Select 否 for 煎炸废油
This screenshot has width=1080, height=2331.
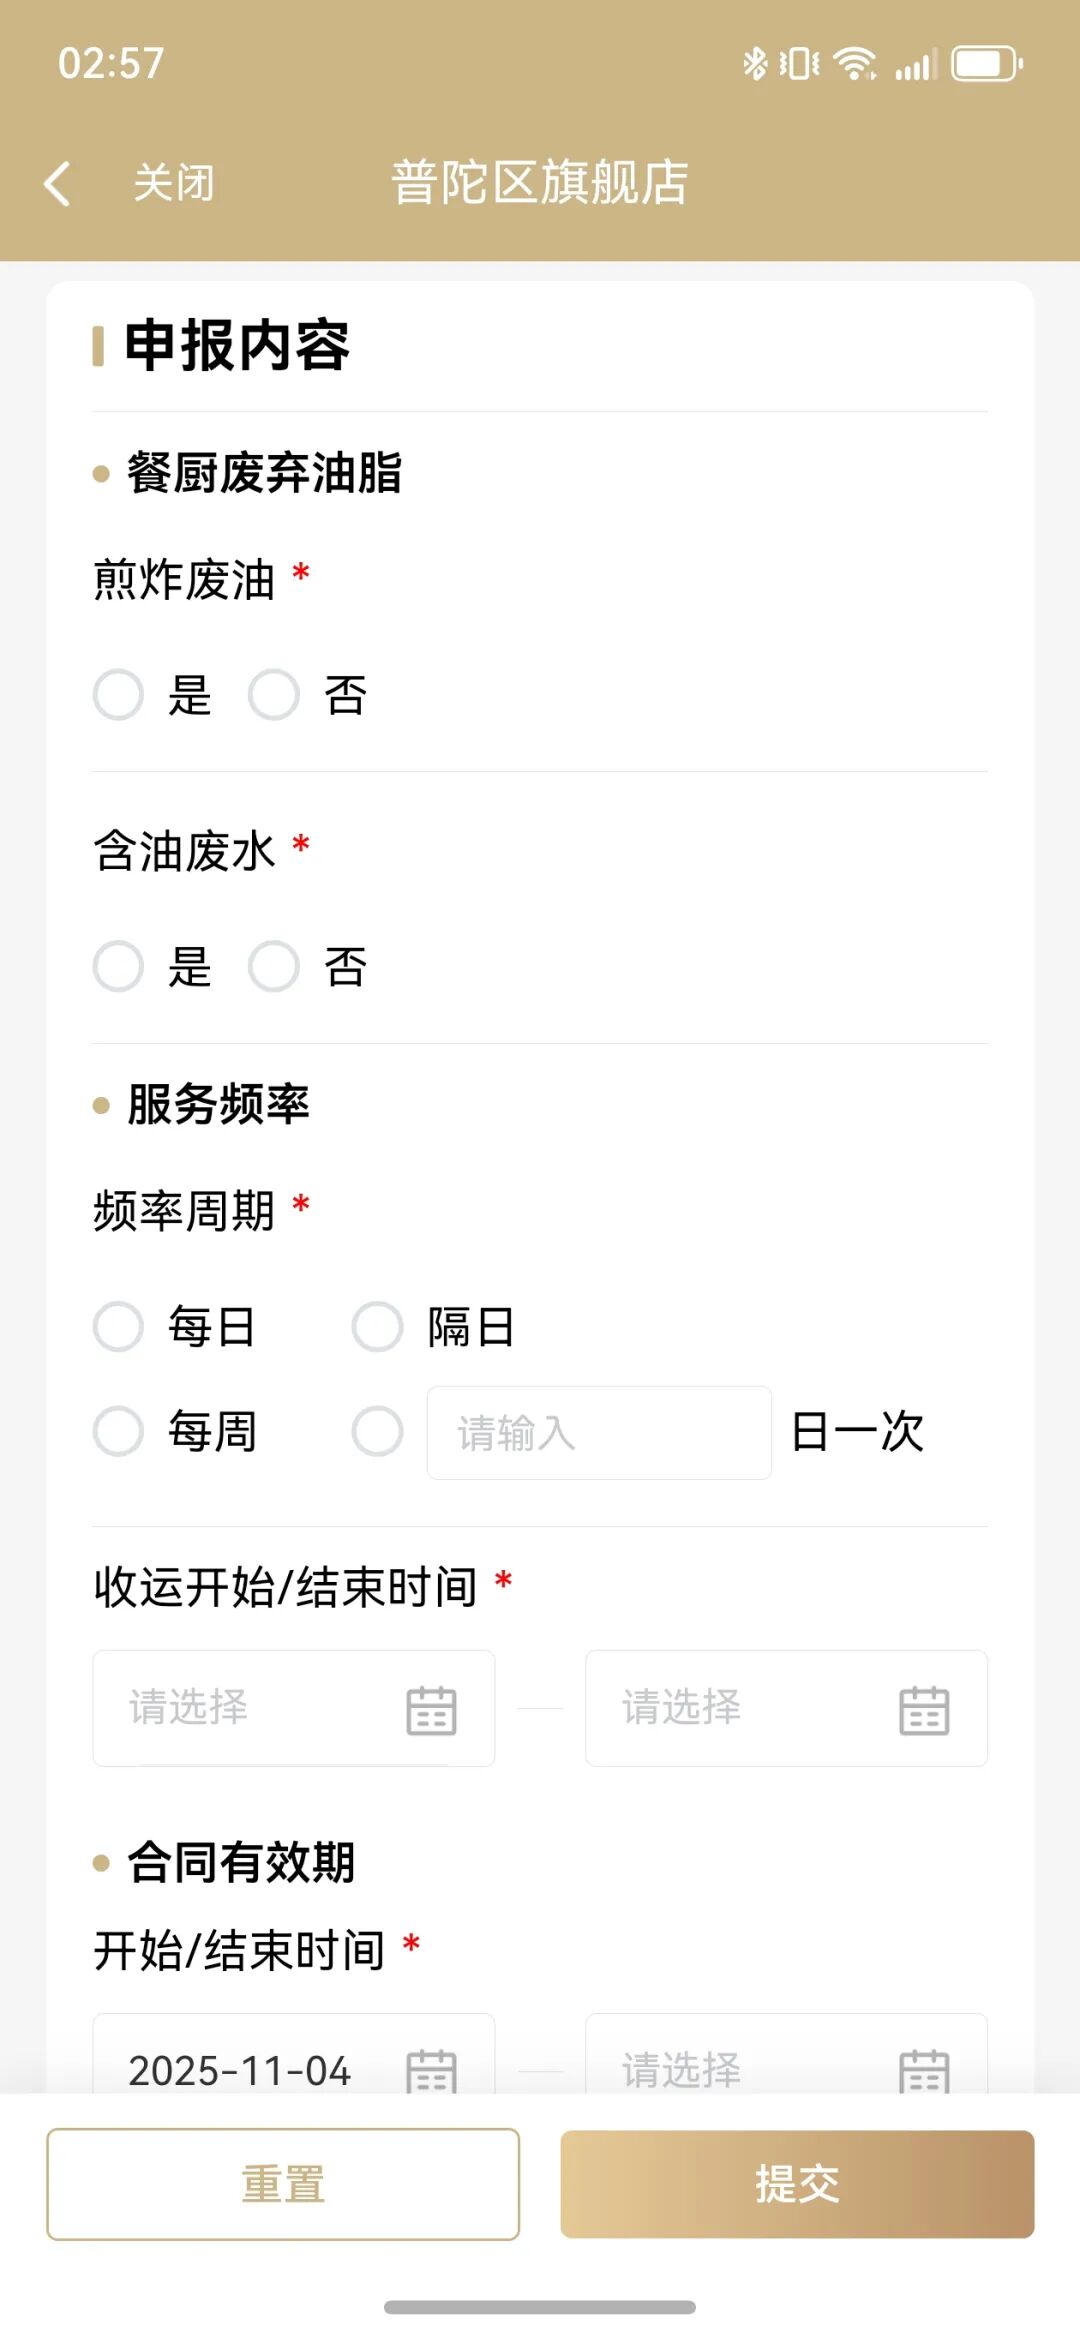274,695
